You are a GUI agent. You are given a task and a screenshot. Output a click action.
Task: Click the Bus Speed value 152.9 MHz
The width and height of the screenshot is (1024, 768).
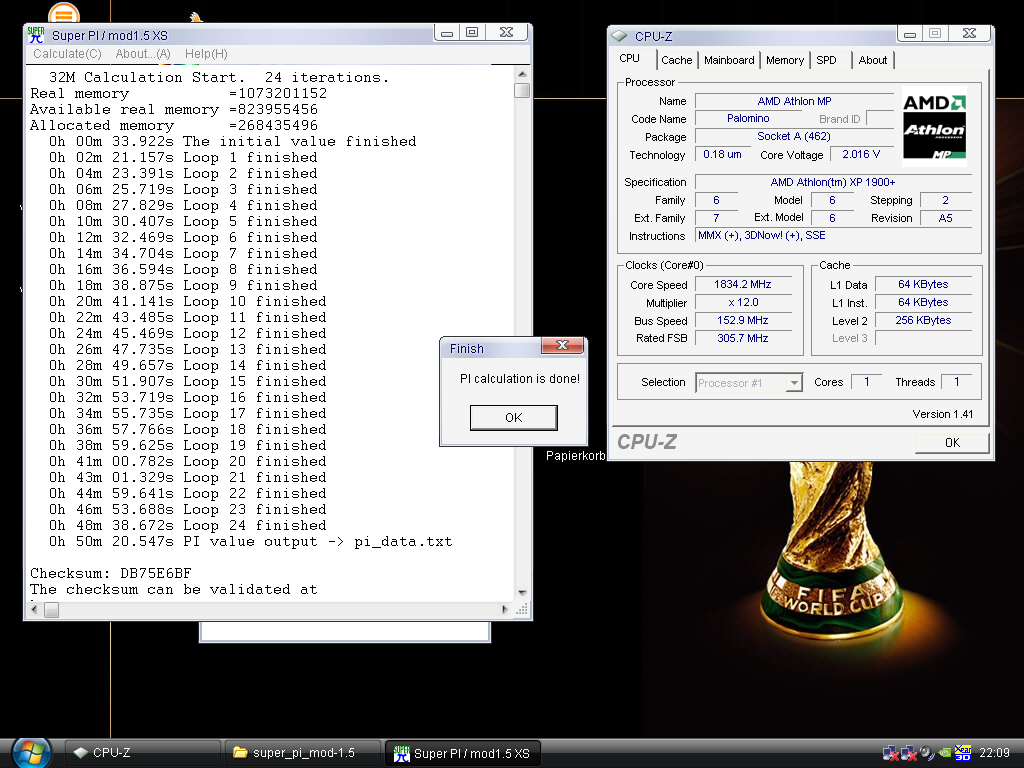[743, 320]
